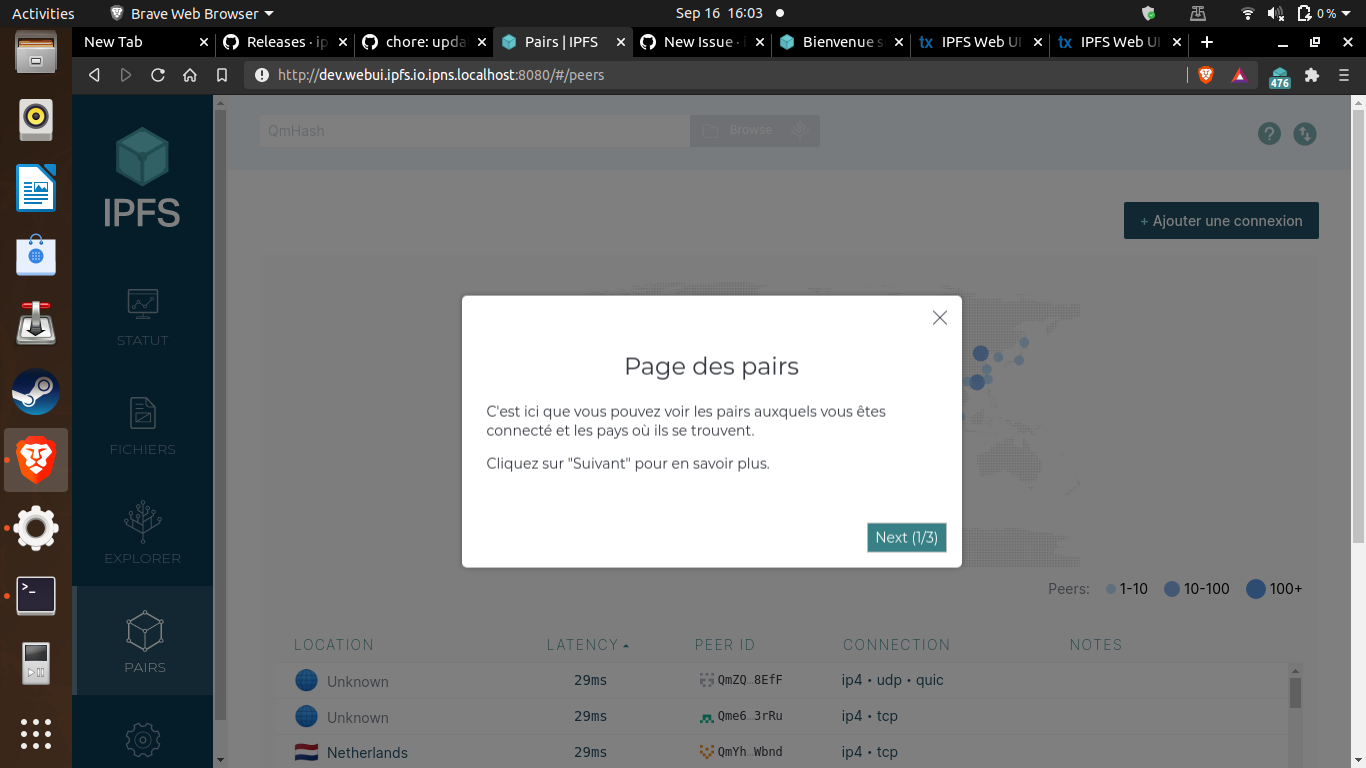The image size is (1366, 768).
Task: Close the Page des pairs tour dialog
Action: coord(939,318)
